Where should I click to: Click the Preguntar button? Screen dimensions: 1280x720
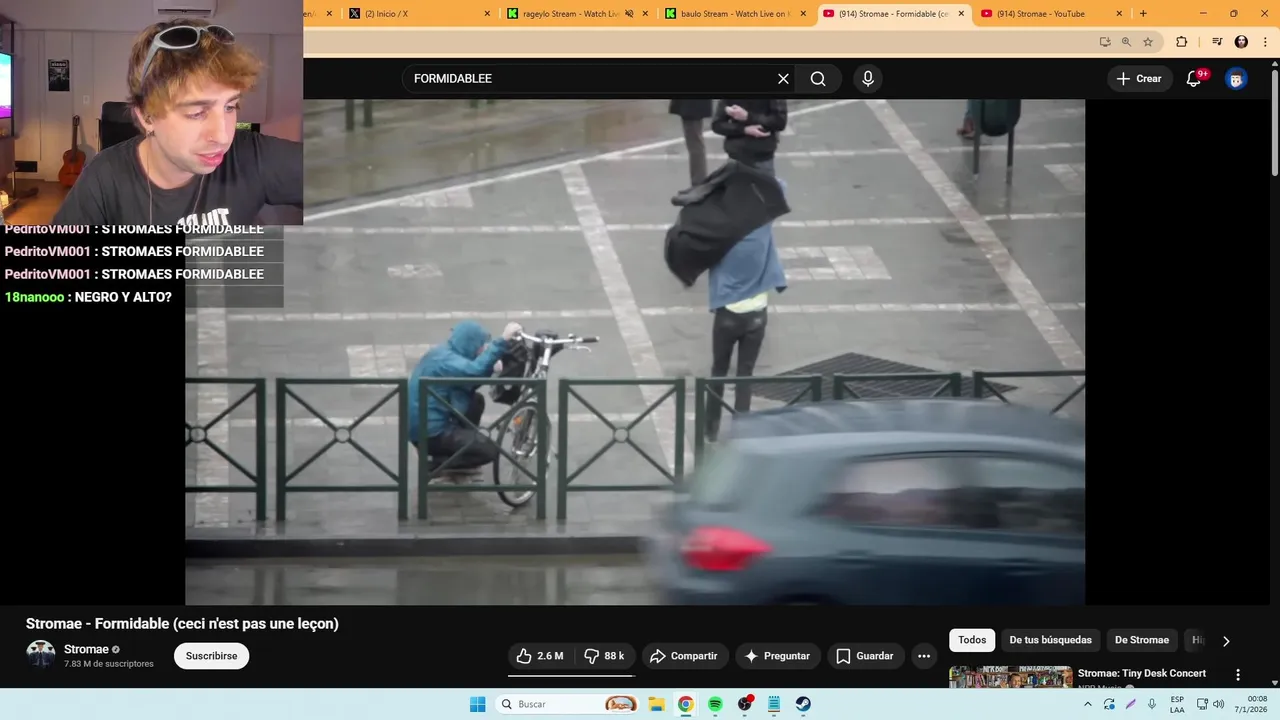click(x=778, y=656)
